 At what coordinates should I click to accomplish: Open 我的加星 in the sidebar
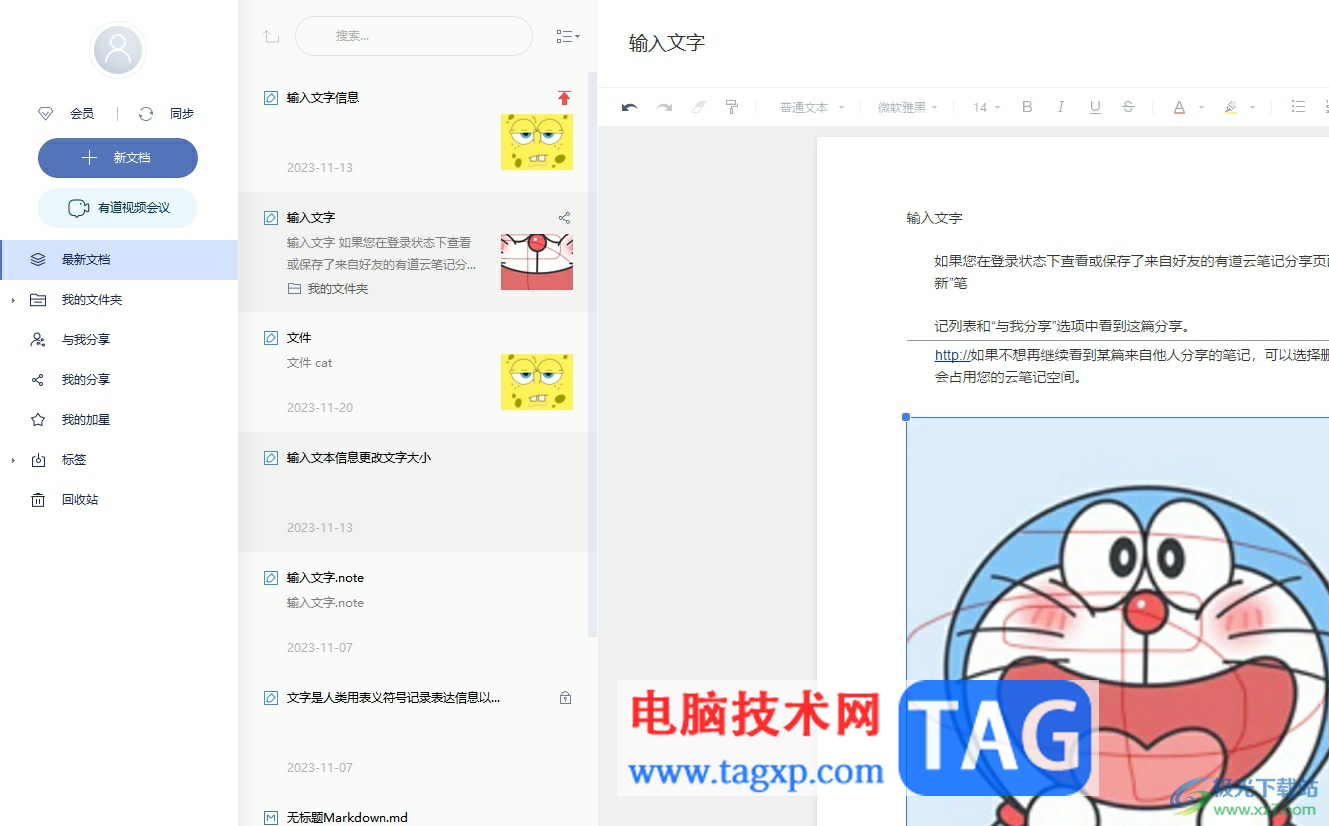click(119, 419)
